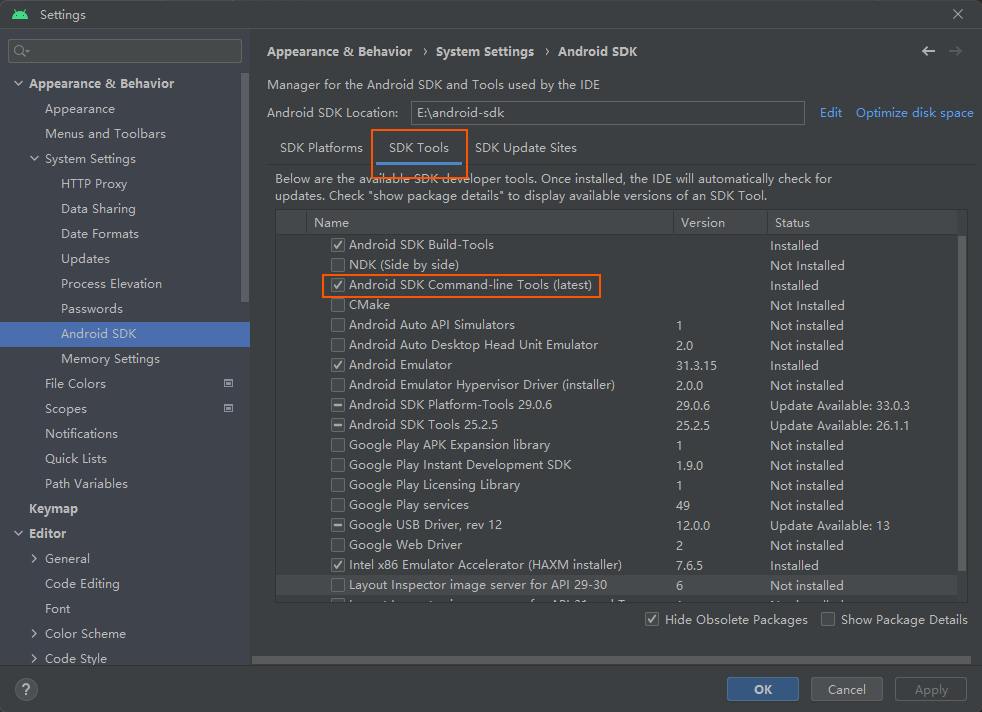982x712 pixels.
Task: Check the CMake checkbox
Action: tap(338, 305)
